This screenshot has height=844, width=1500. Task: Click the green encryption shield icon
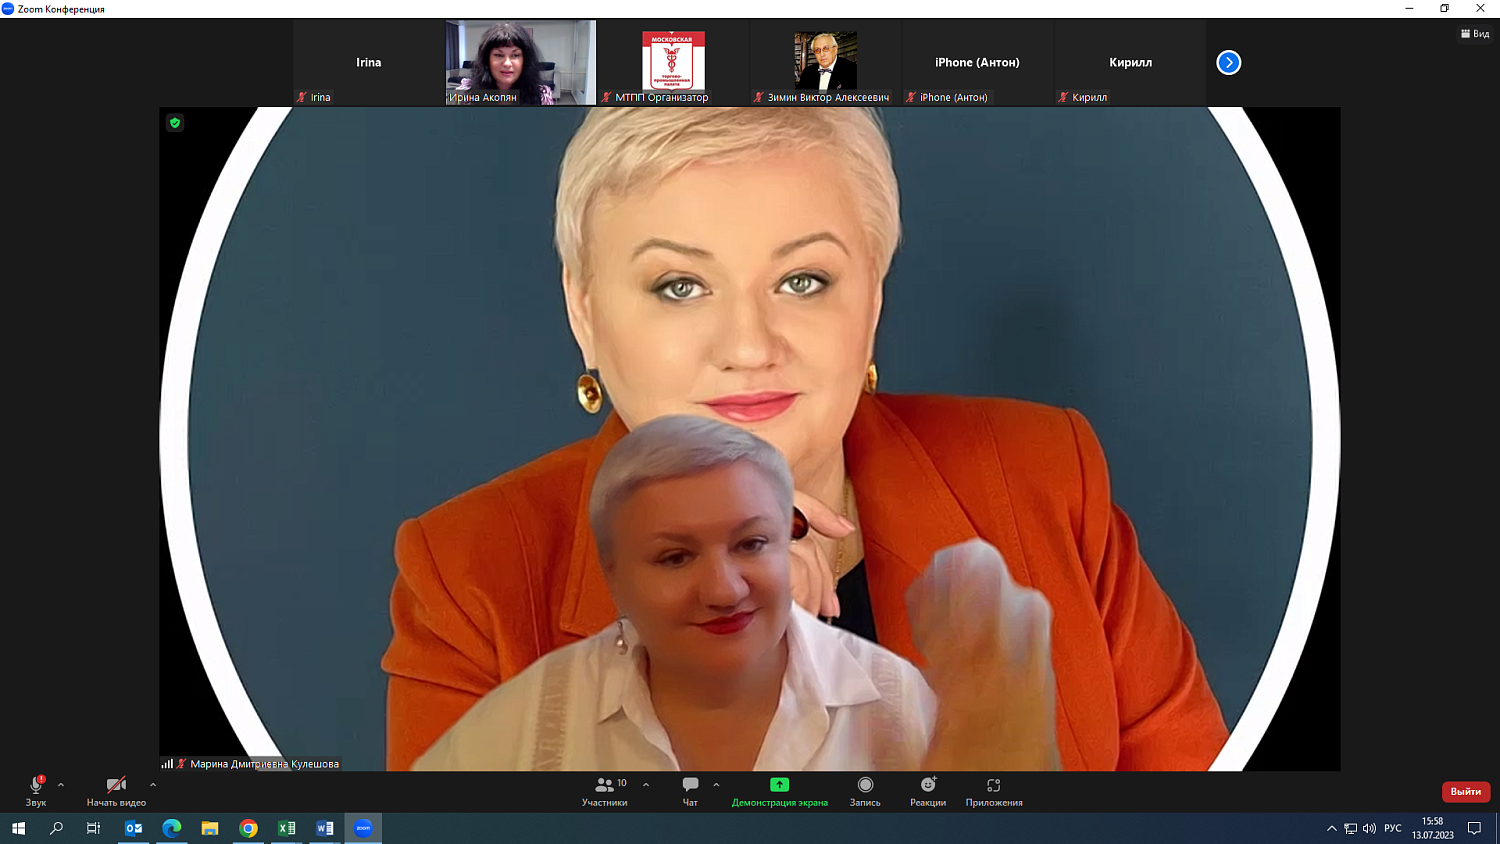(175, 123)
